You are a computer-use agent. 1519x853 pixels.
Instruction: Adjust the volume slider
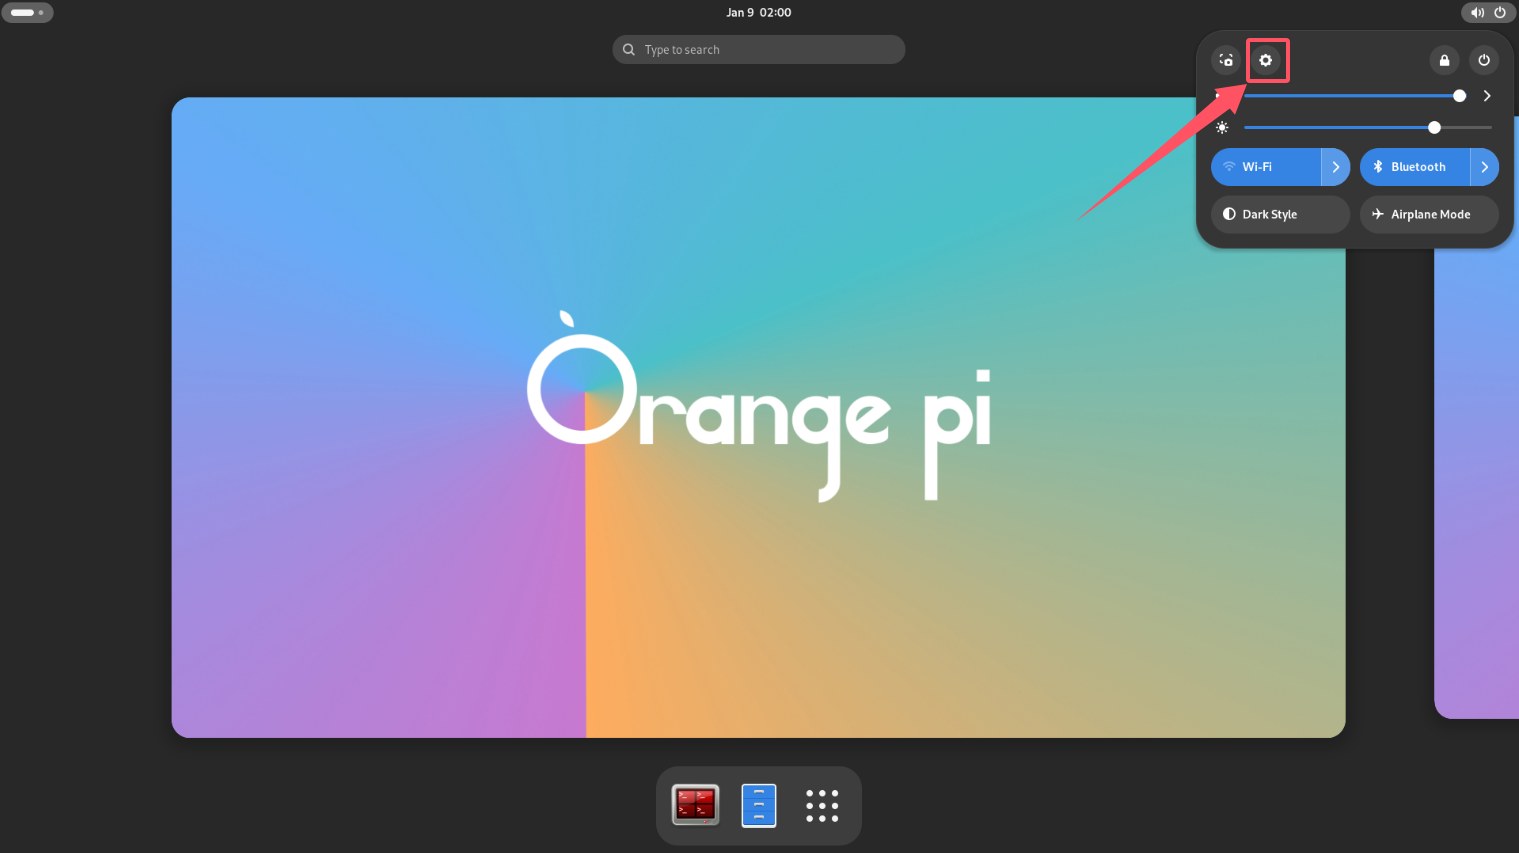[x=1355, y=96]
